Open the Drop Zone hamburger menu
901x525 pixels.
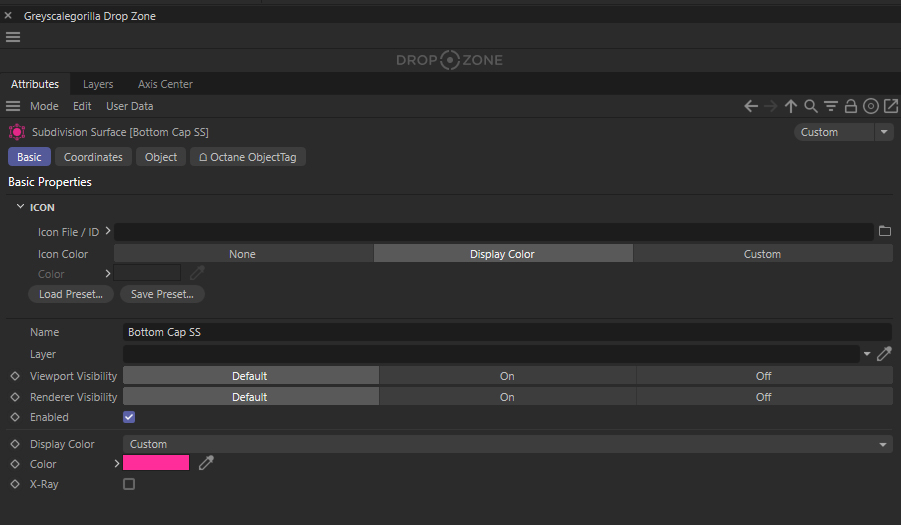coord(13,37)
